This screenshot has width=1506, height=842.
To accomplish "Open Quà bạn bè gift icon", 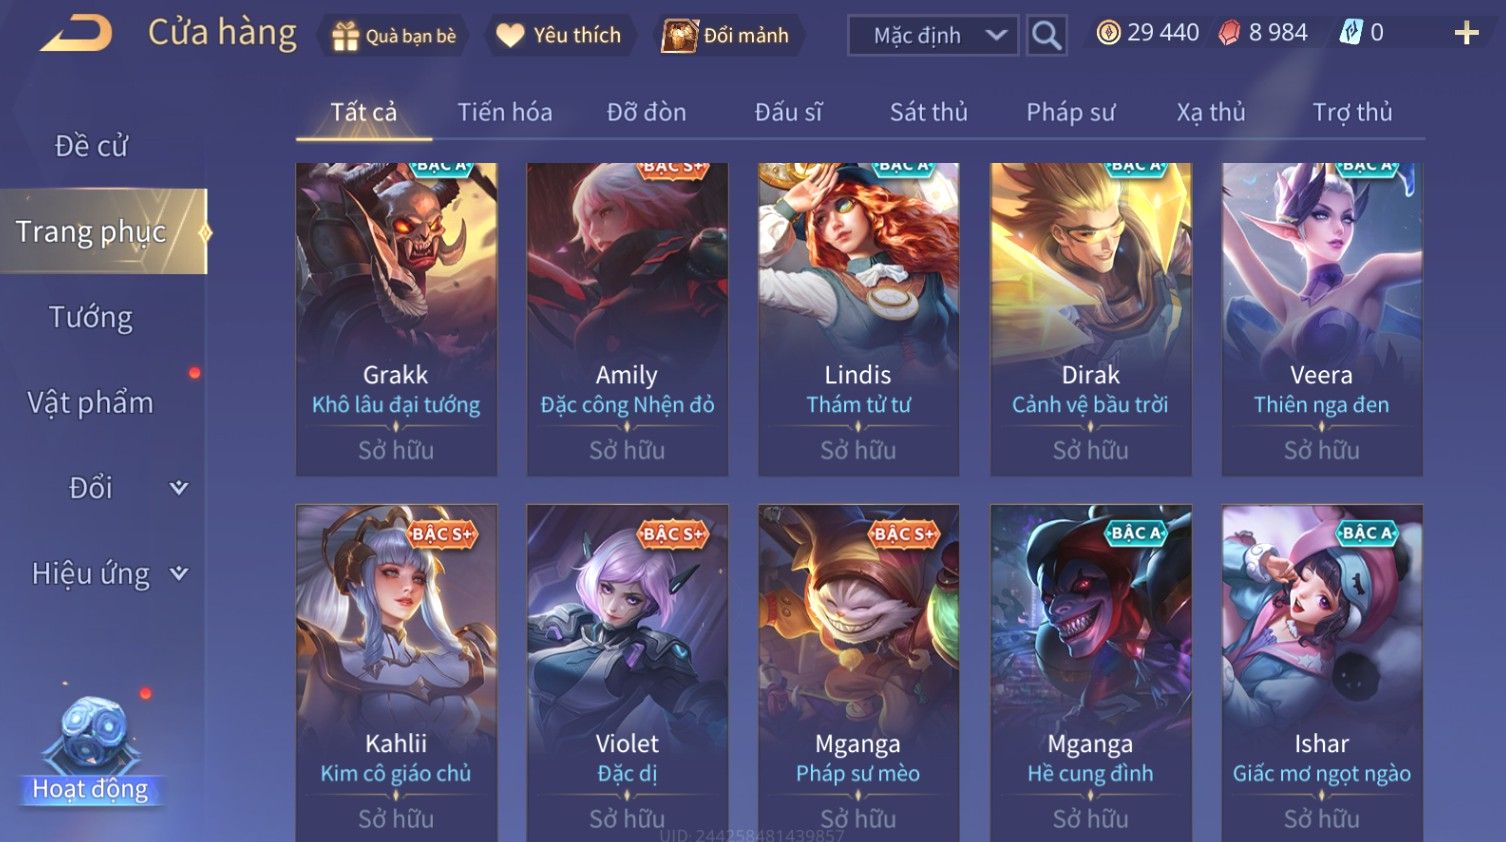I will coord(346,36).
